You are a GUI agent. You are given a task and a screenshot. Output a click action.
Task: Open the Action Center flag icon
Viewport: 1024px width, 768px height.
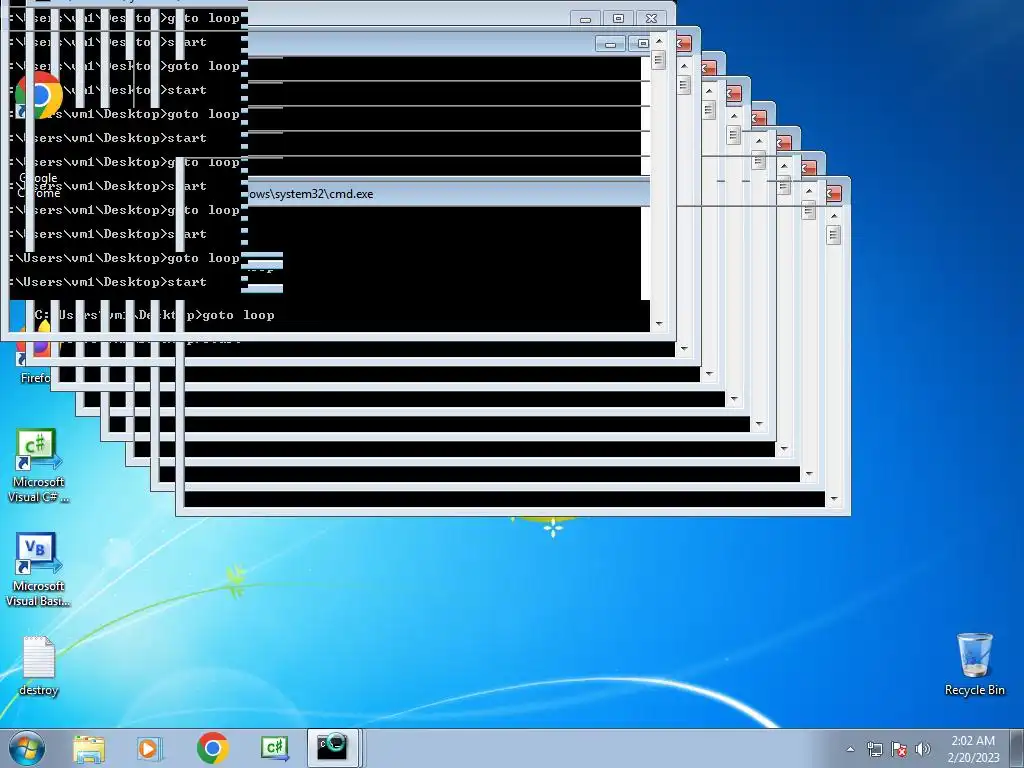tap(899, 749)
